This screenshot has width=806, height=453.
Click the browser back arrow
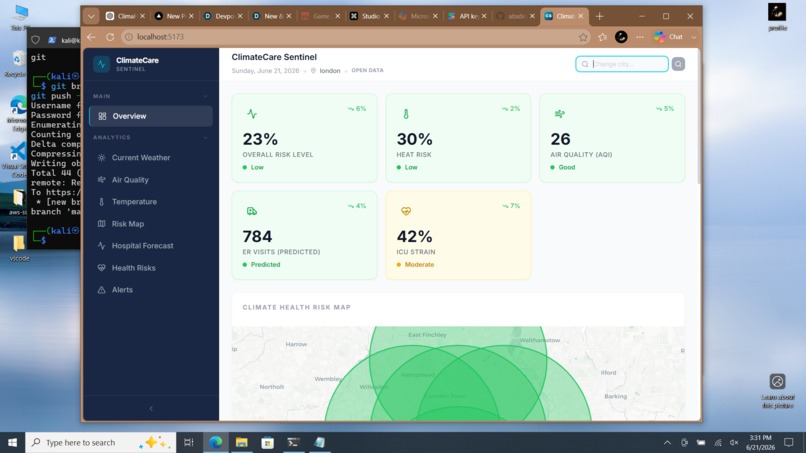91,37
